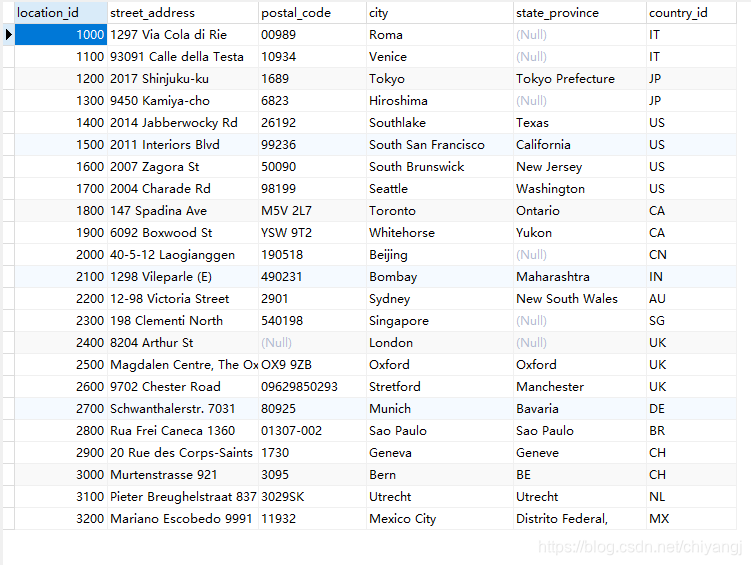Click the Toronto city cell
The width and height of the screenshot is (751, 565).
click(440, 211)
